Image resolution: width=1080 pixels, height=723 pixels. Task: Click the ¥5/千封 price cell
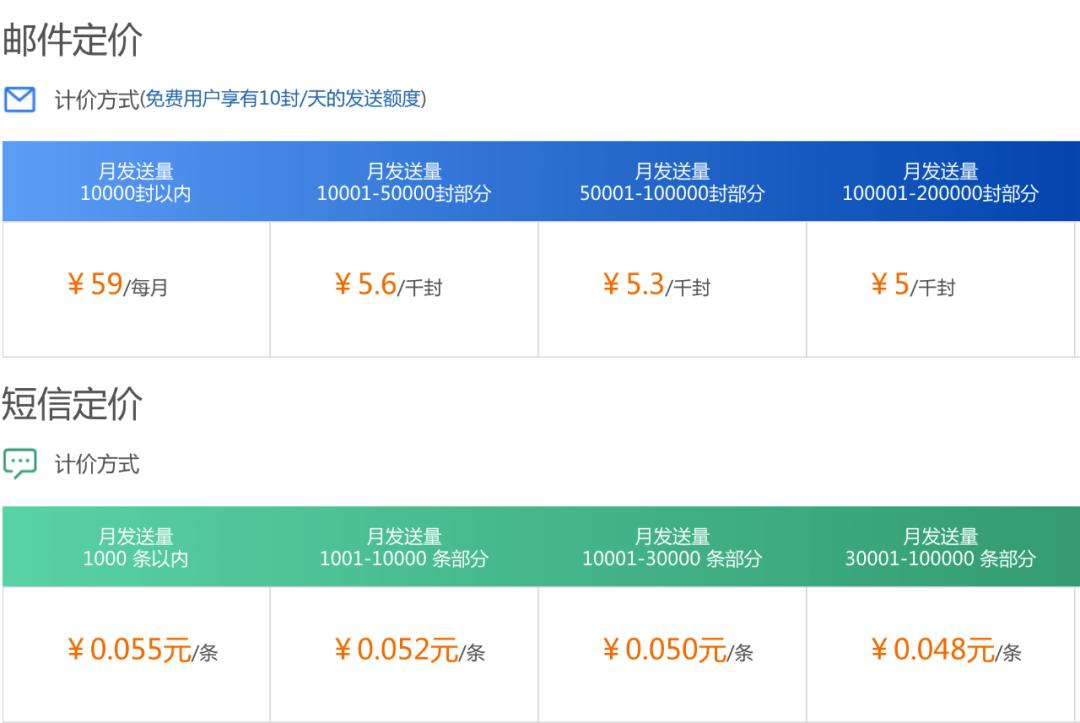pos(940,286)
